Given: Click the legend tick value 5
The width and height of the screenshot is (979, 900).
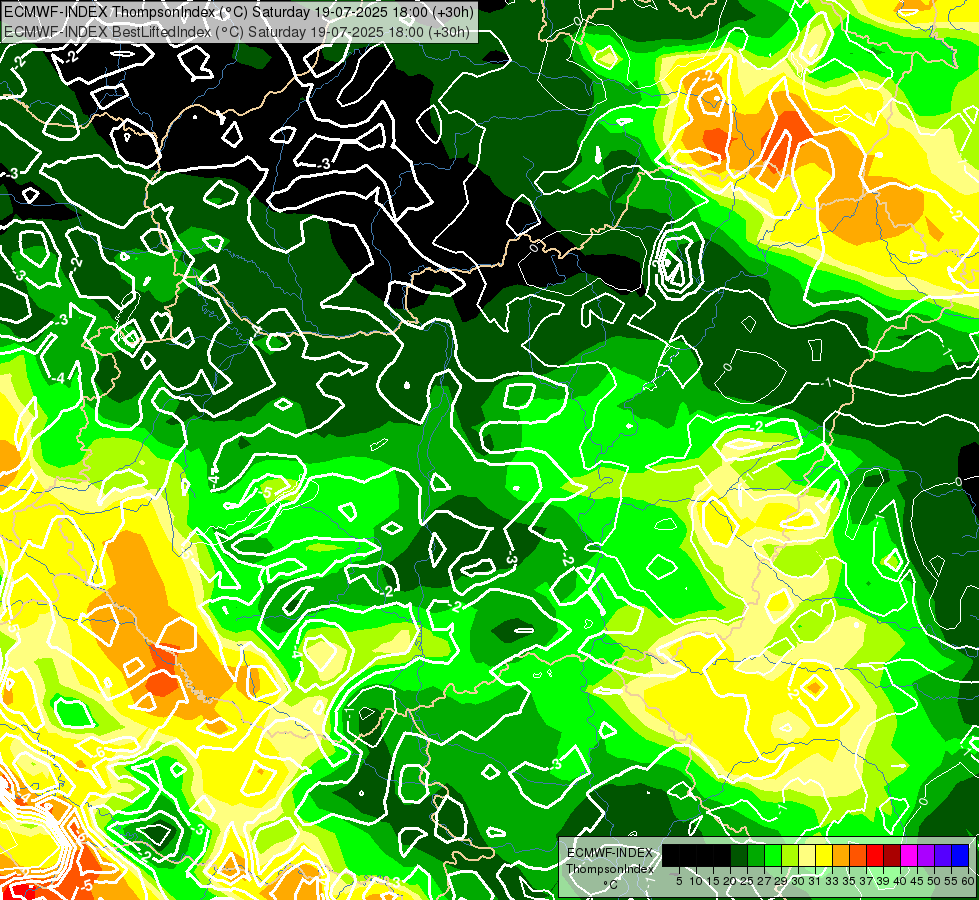Looking at the screenshot, I should (x=679, y=881).
